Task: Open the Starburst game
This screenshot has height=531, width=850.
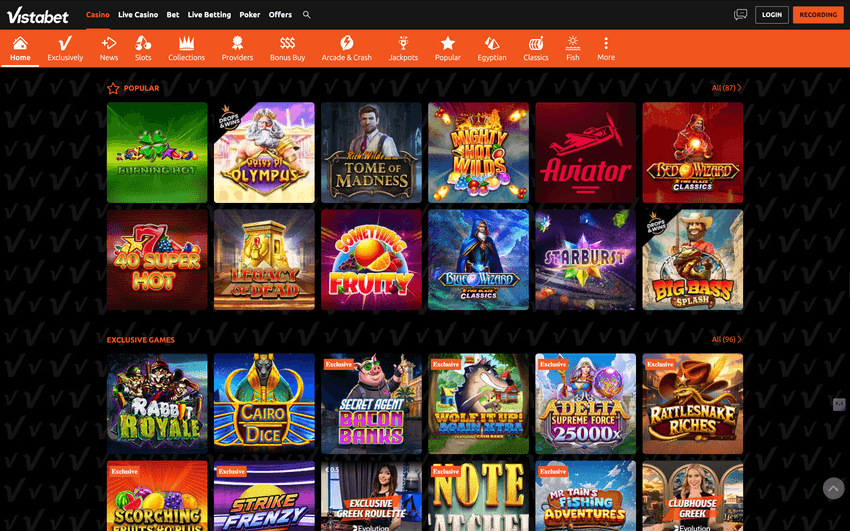Action: point(585,260)
